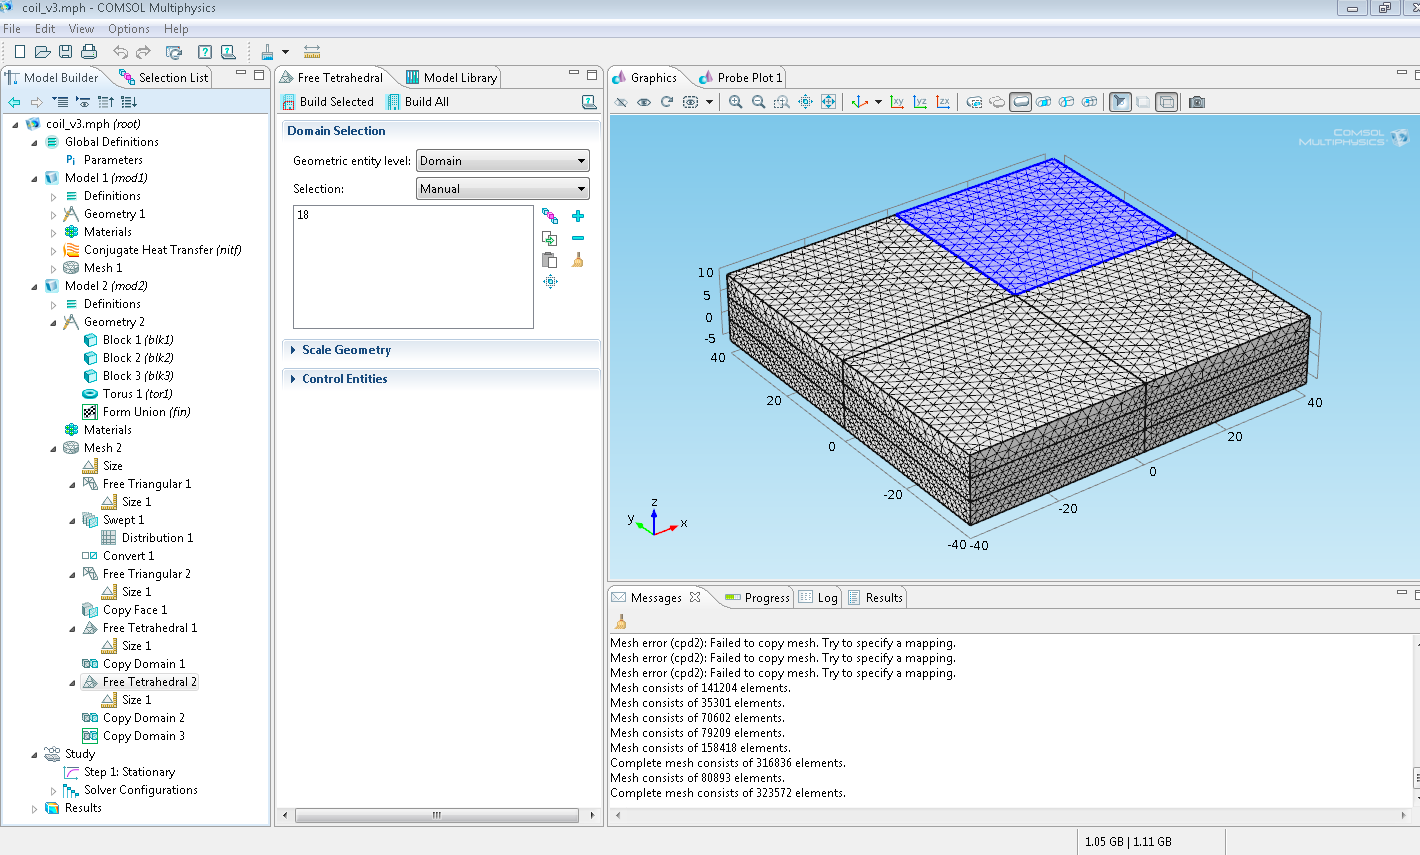Click the Zoom Box icon in the Graphics toolbar

point(782,102)
